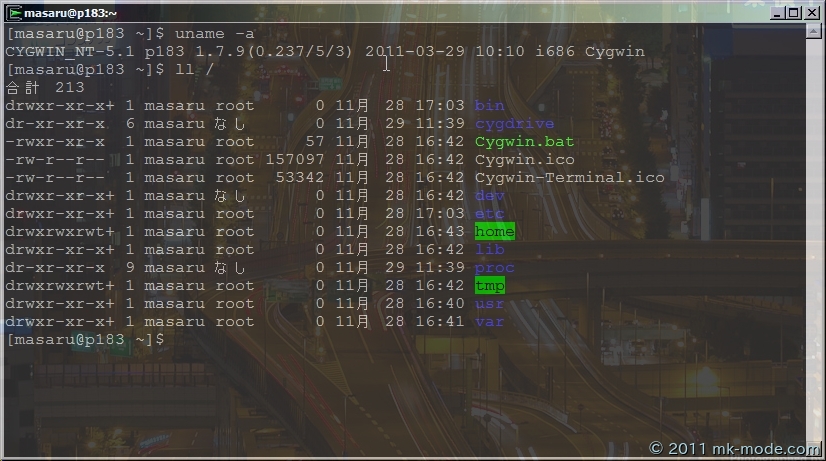Click the highlighted tmp directory entry

(489, 285)
